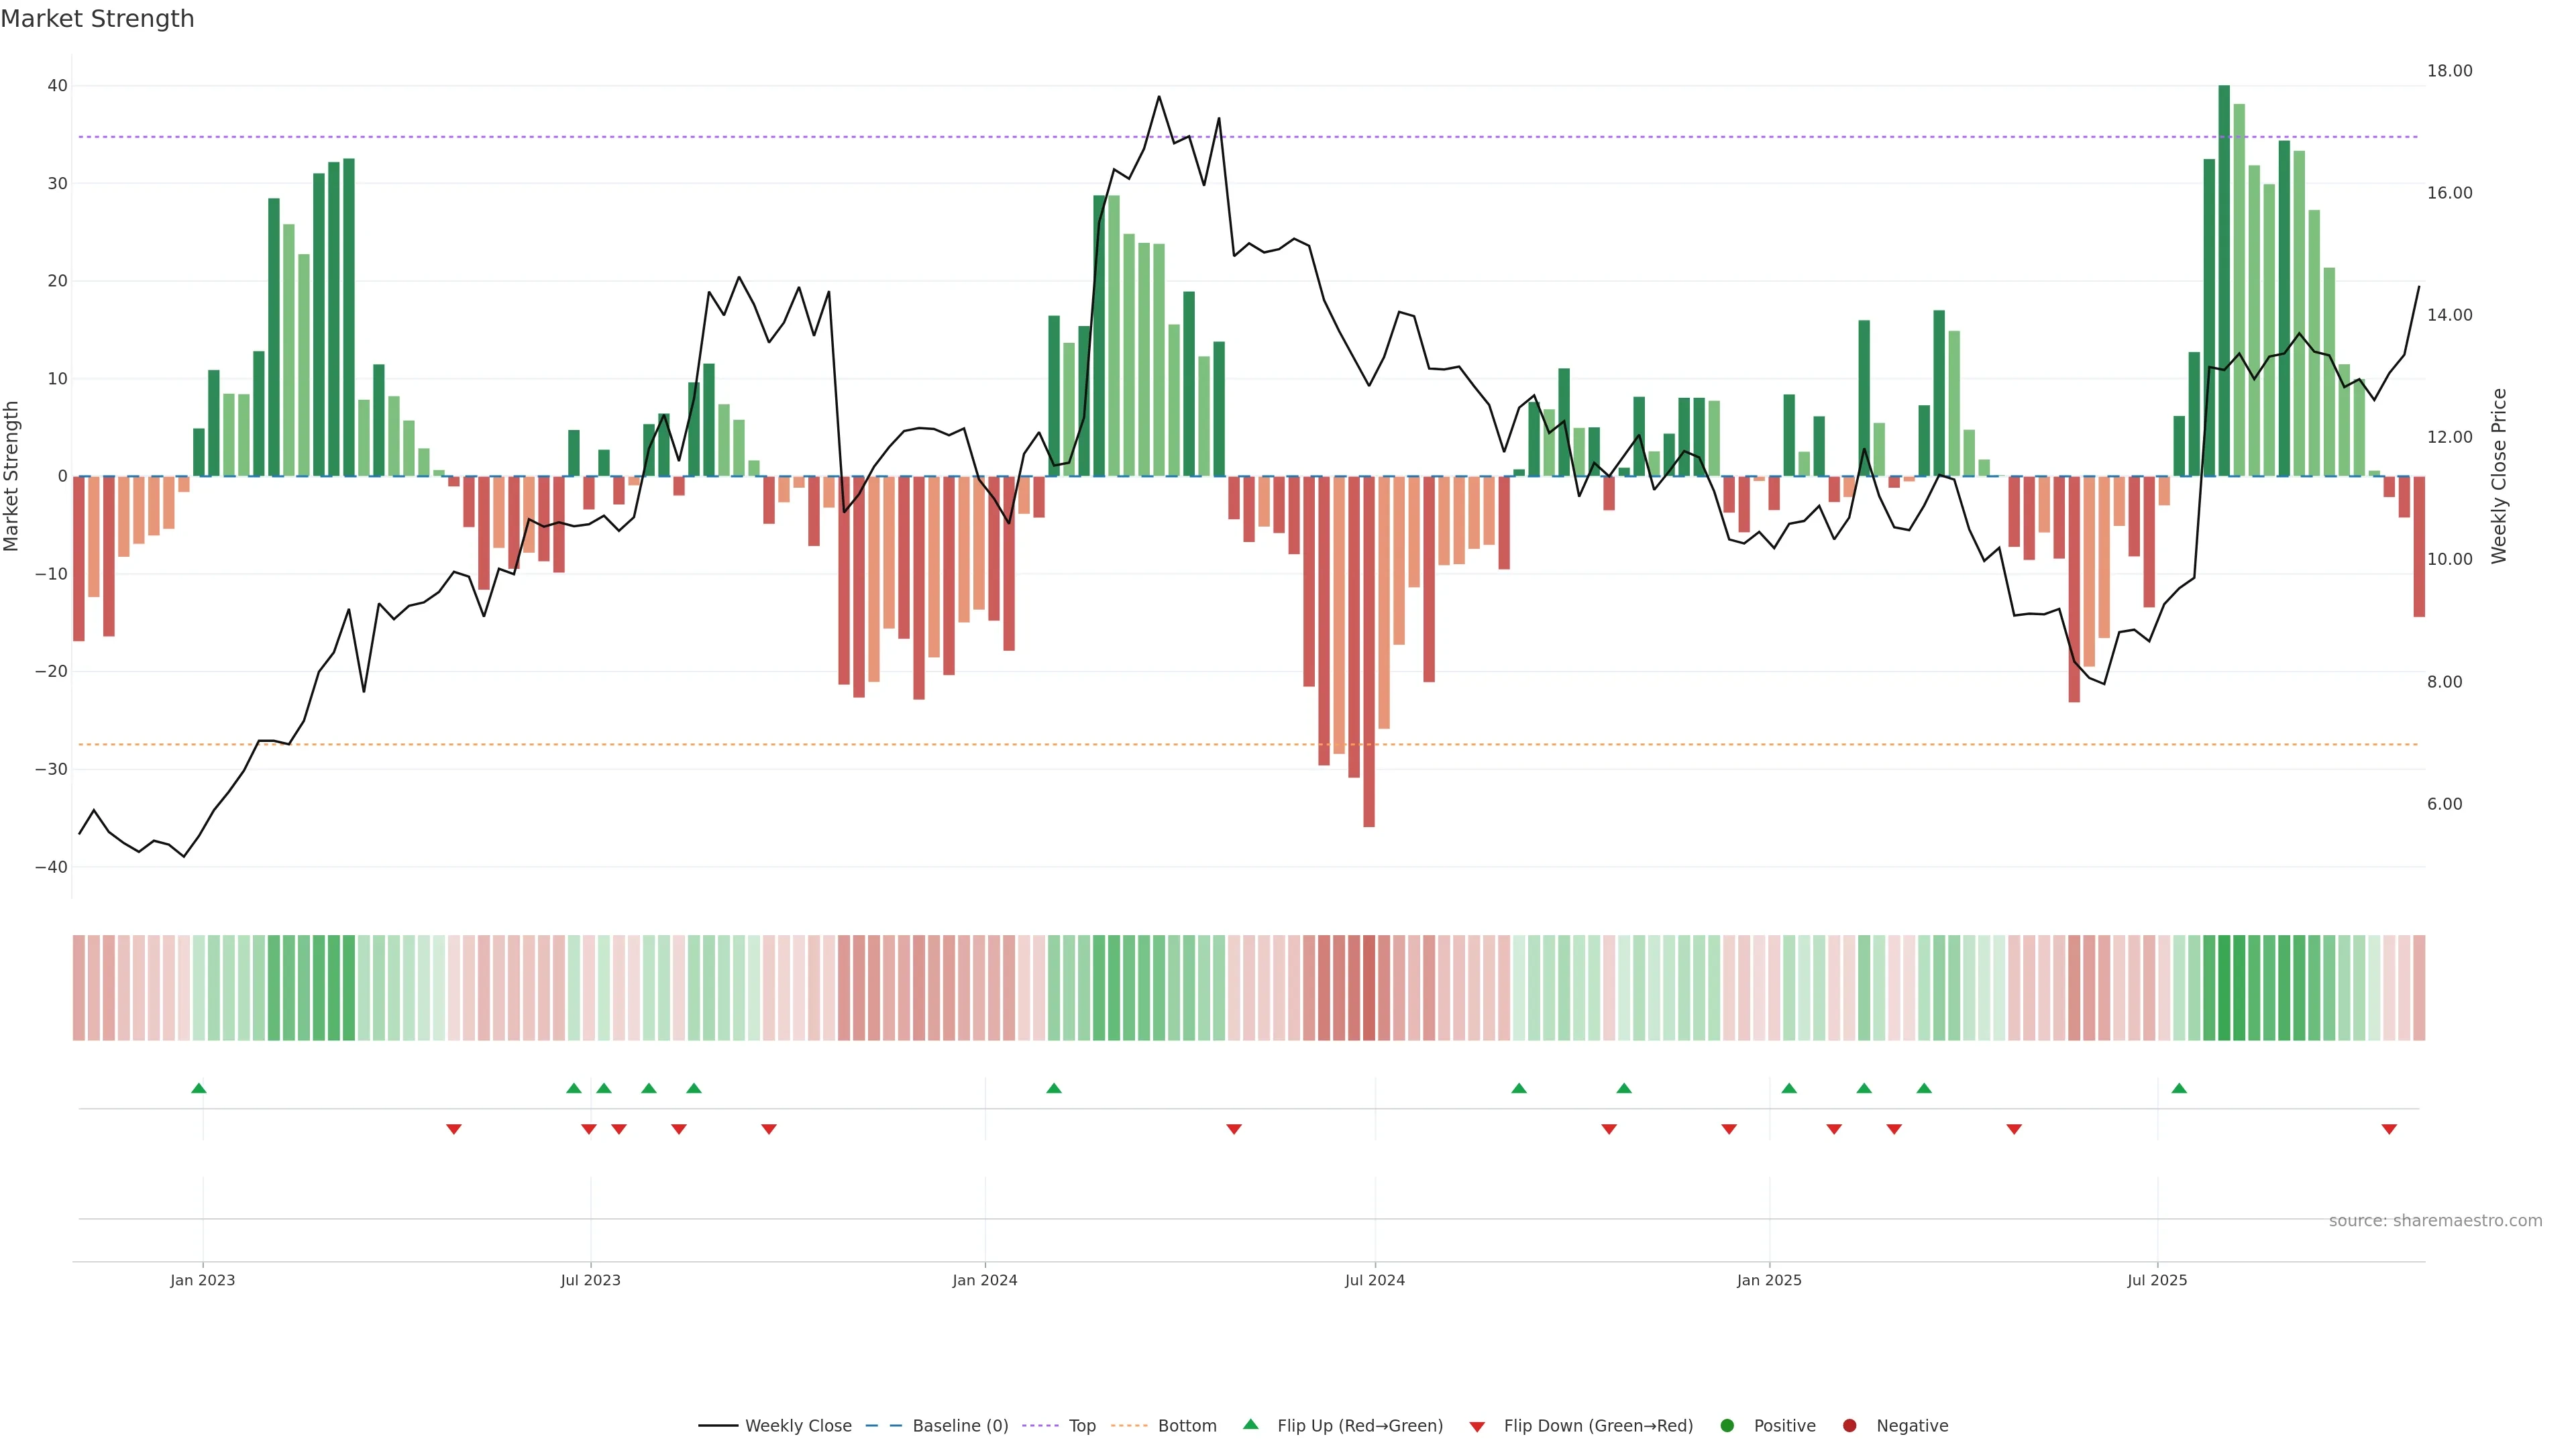2576x1449 pixels.
Task: Click the dark red Negative circle legend icon
Action: coord(1849,1426)
